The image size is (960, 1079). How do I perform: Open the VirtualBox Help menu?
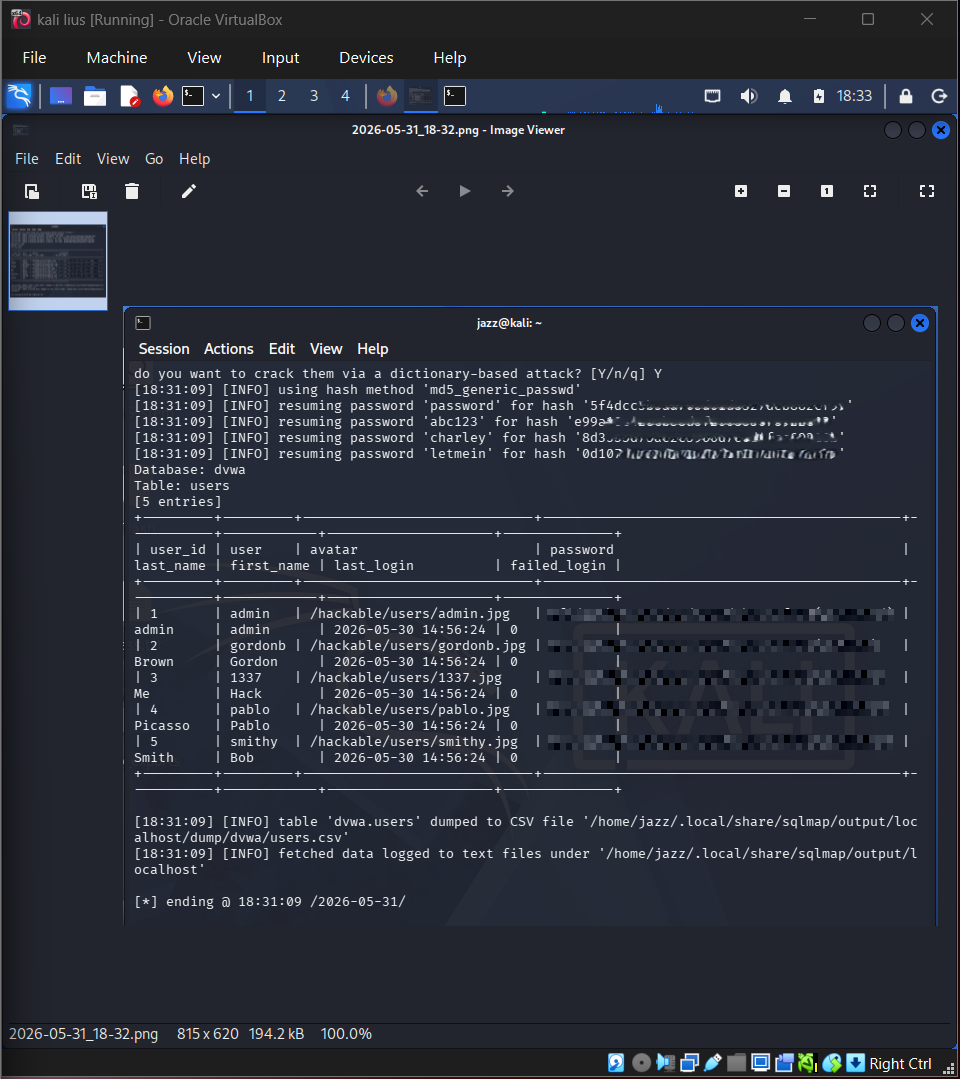coord(450,58)
